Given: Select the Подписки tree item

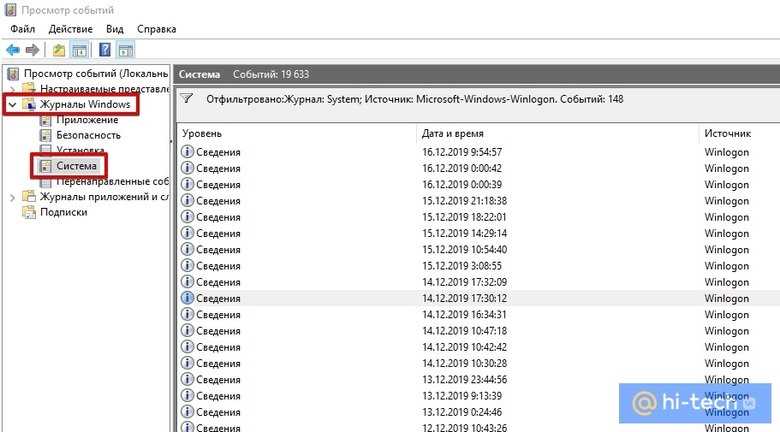Looking at the screenshot, I should pyautogui.click(x=64, y=213).
